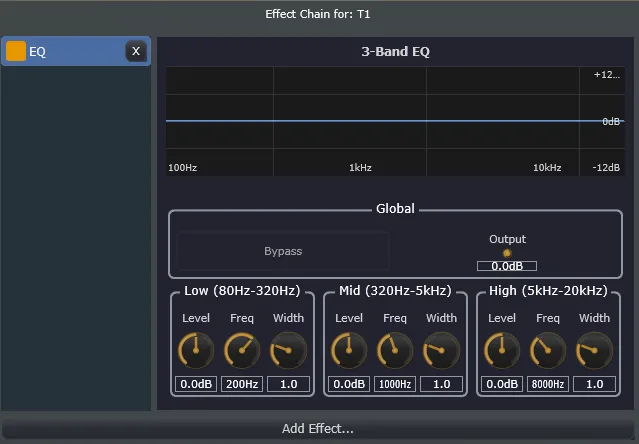
Task: Click the High band Width knob
Action: [x=594, y=350]
